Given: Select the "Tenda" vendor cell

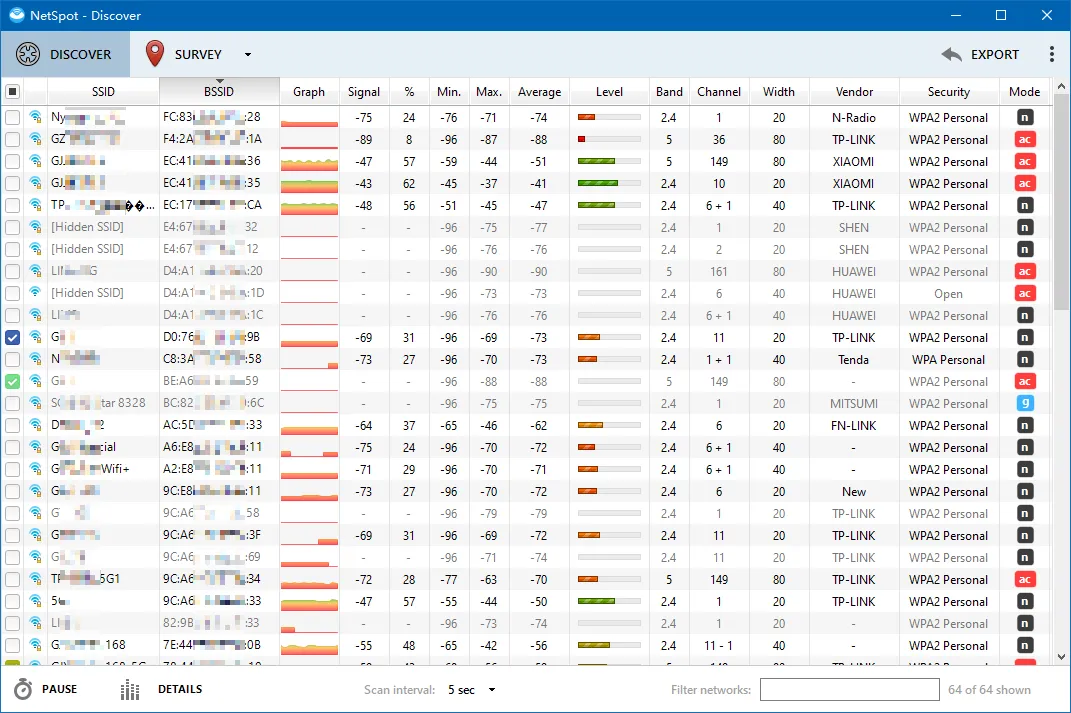Looking at the screenshot, I should 854,359.
